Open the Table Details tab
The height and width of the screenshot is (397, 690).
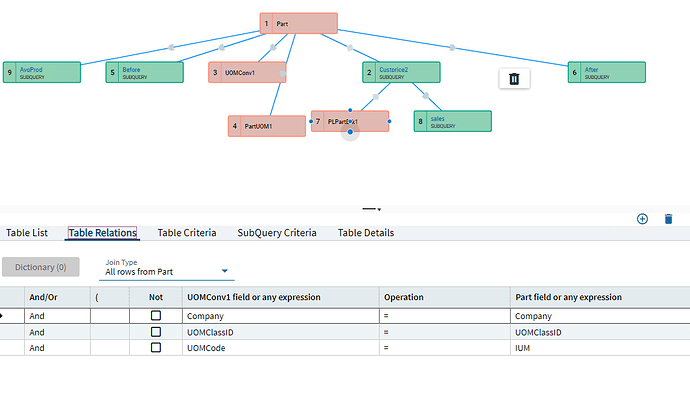pyautogui.click(x=366, y=233)
